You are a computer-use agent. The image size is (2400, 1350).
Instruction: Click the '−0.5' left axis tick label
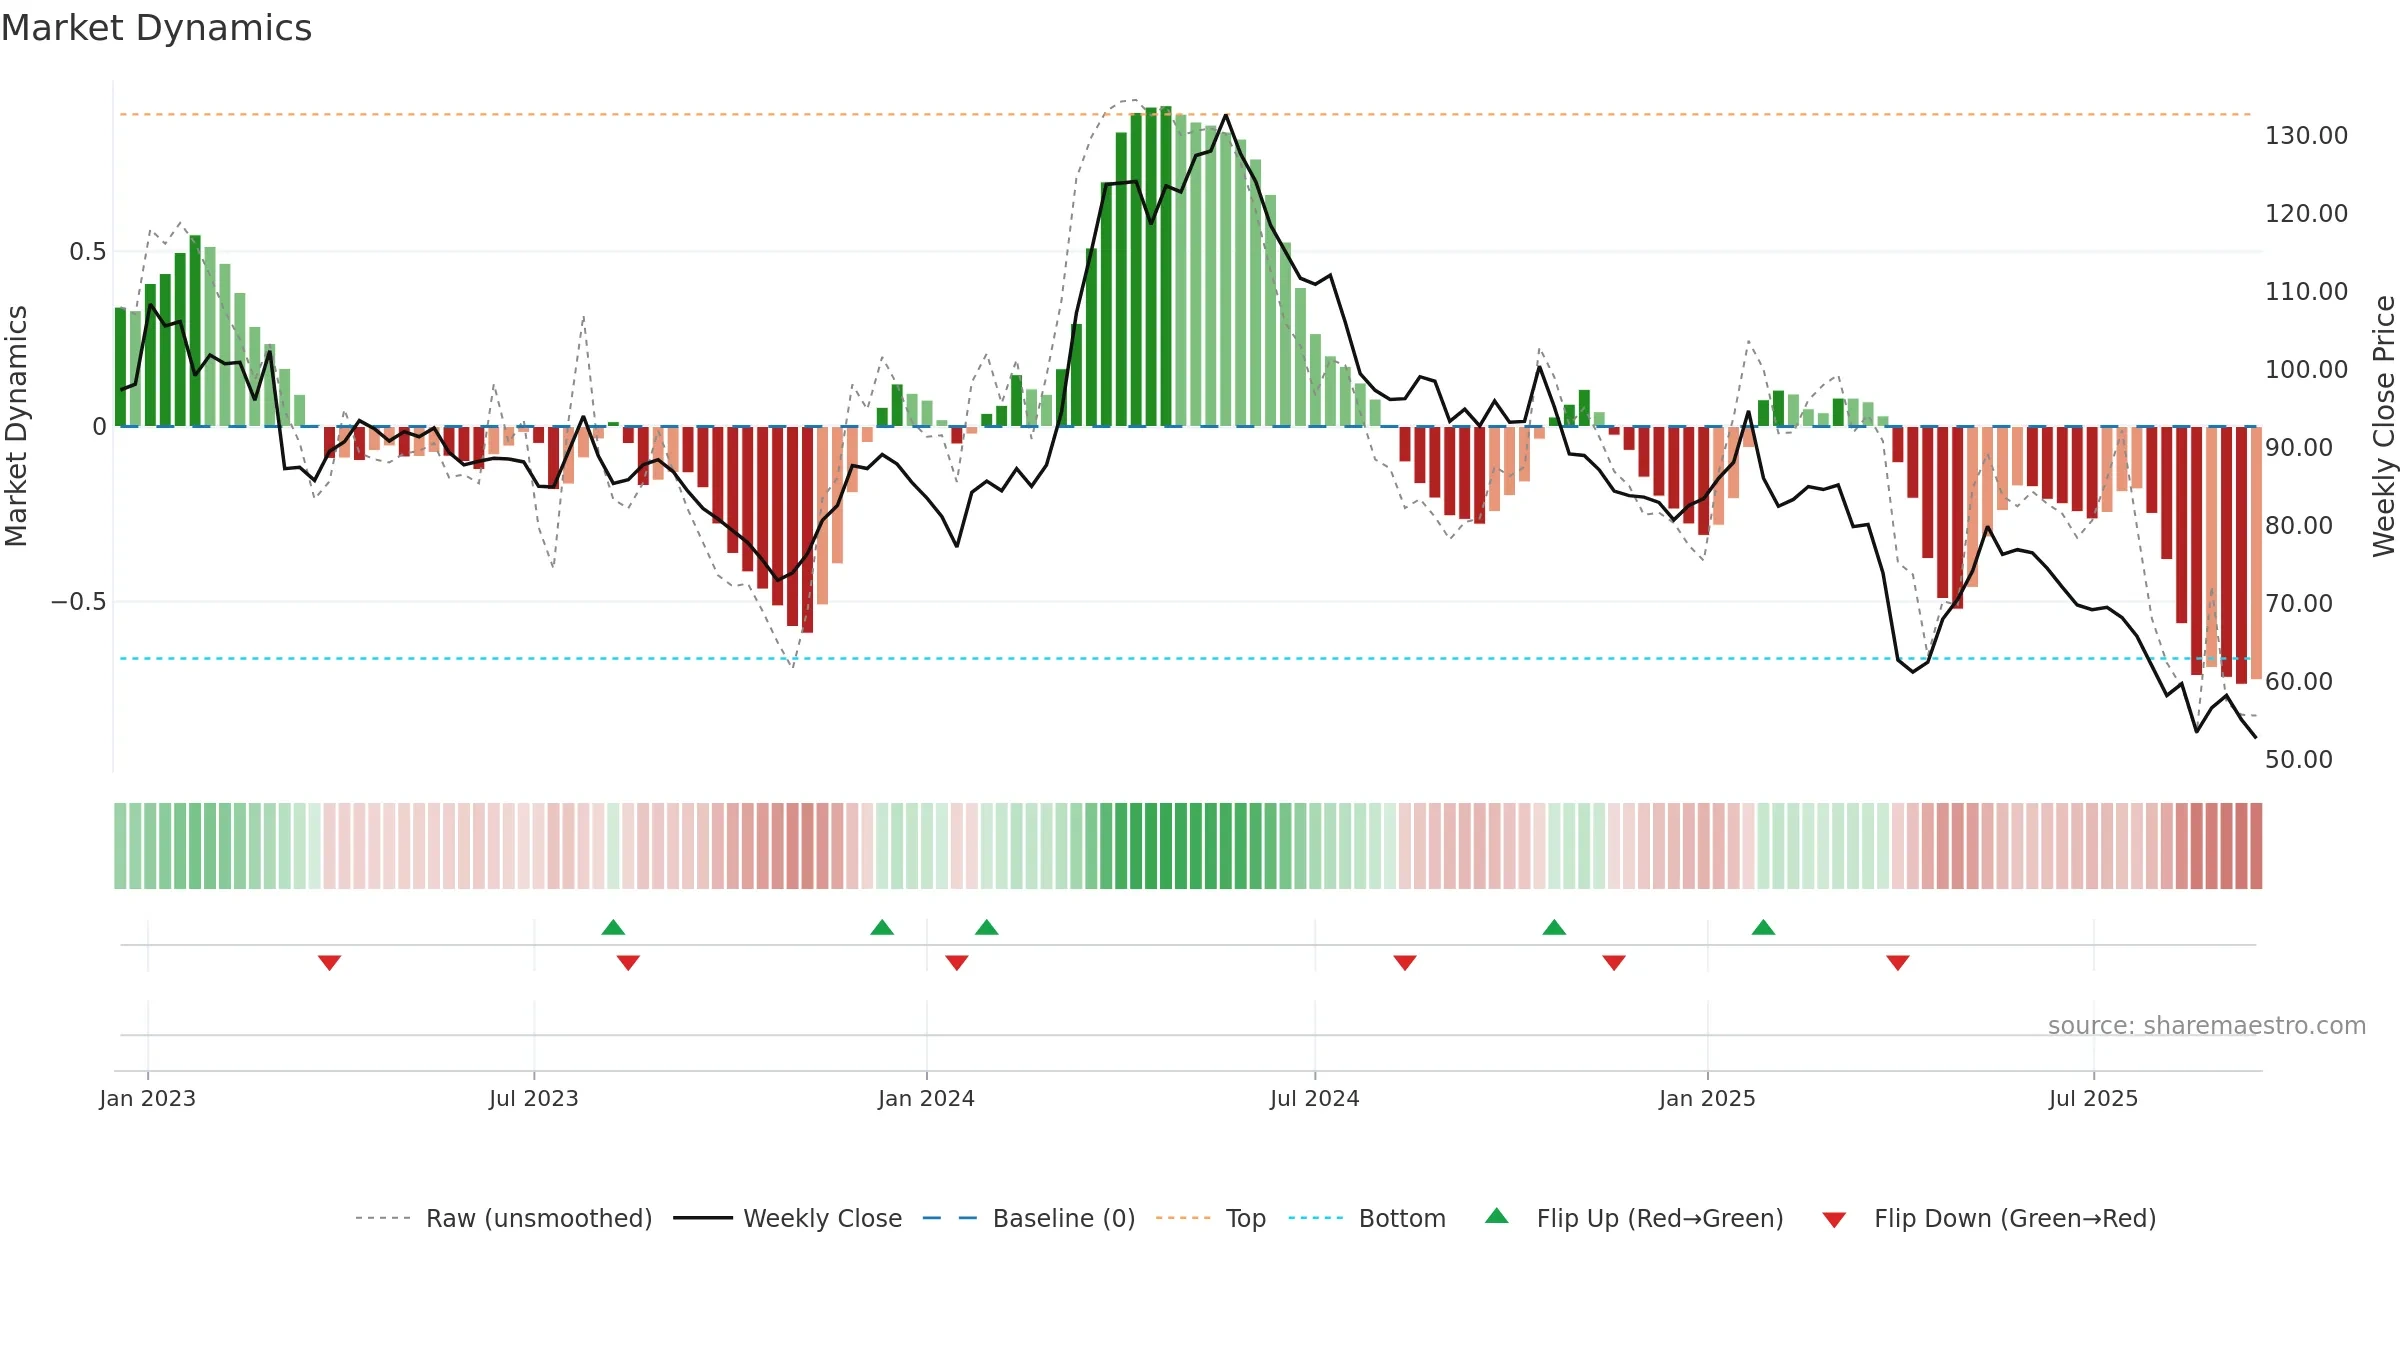pyautogui.click(x=79, y=602)
